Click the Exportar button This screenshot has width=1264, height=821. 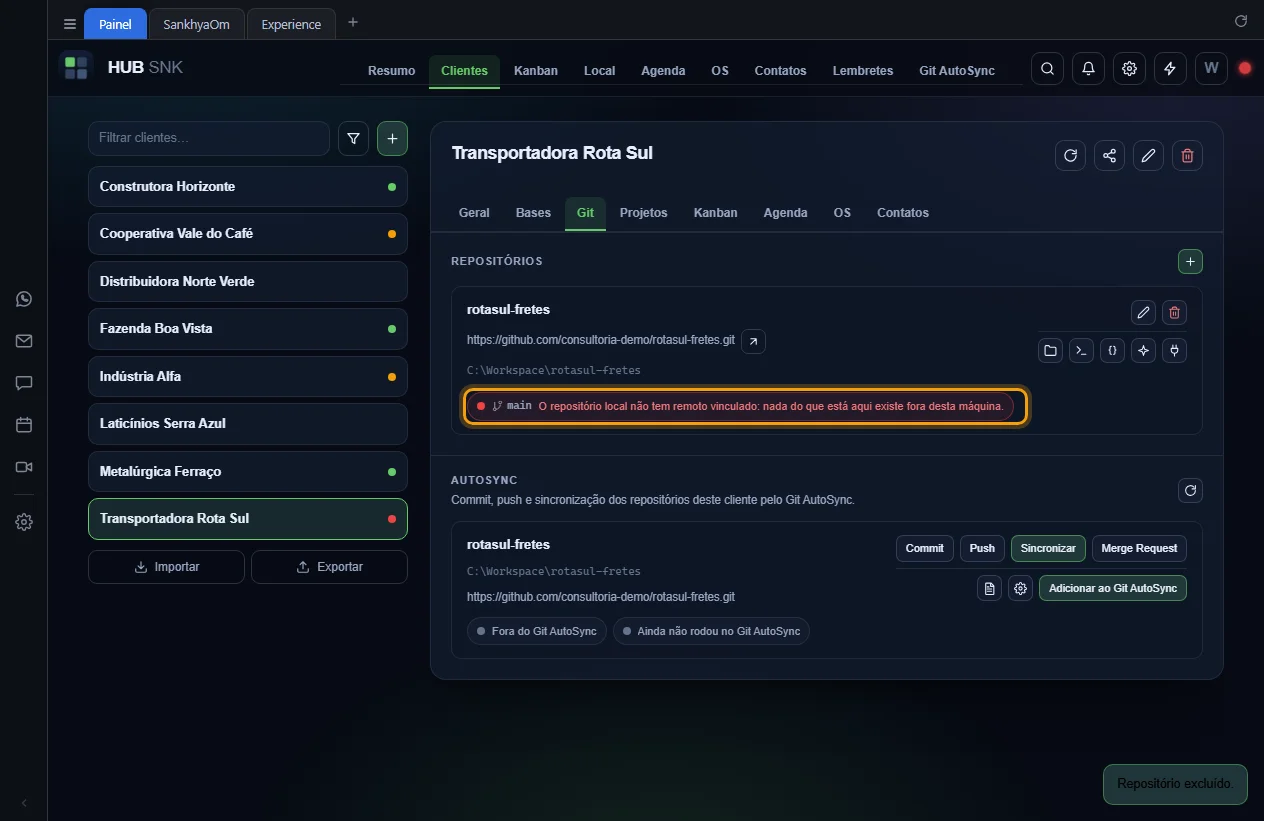click(x=329, y=567)
